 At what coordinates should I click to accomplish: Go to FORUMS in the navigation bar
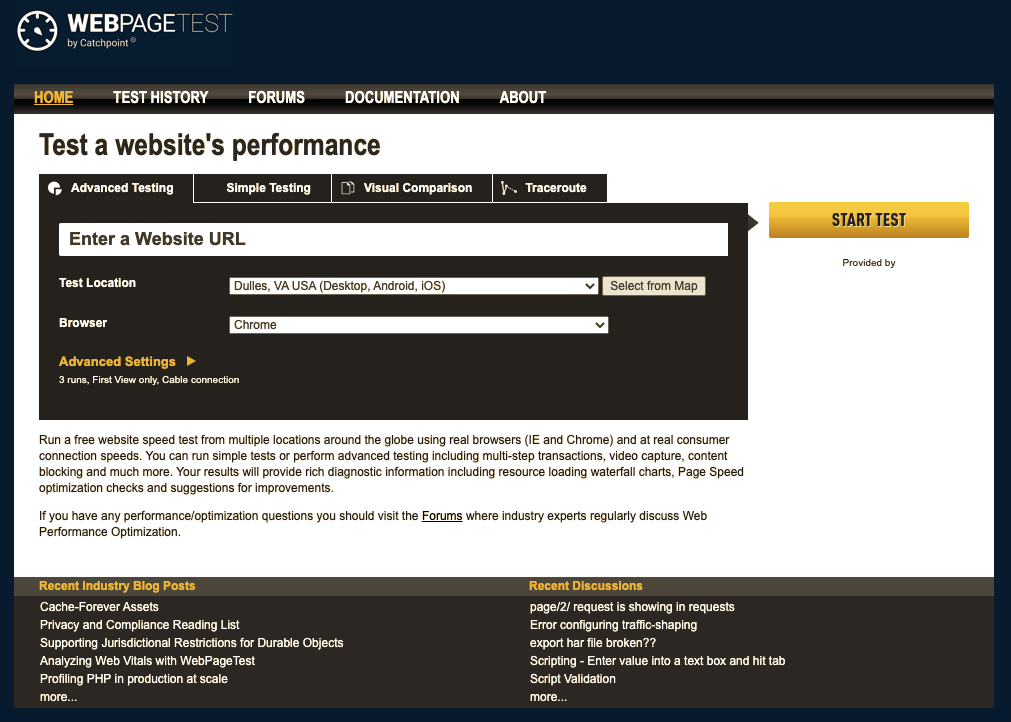click(x=277, y=97)
